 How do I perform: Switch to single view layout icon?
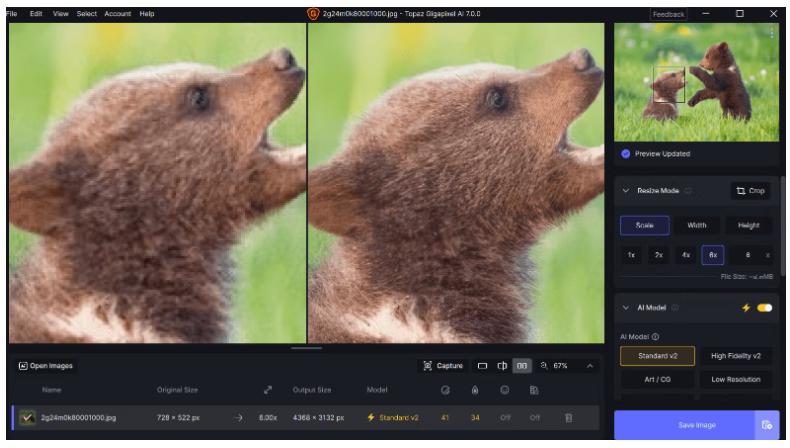[x=482, y=366]
